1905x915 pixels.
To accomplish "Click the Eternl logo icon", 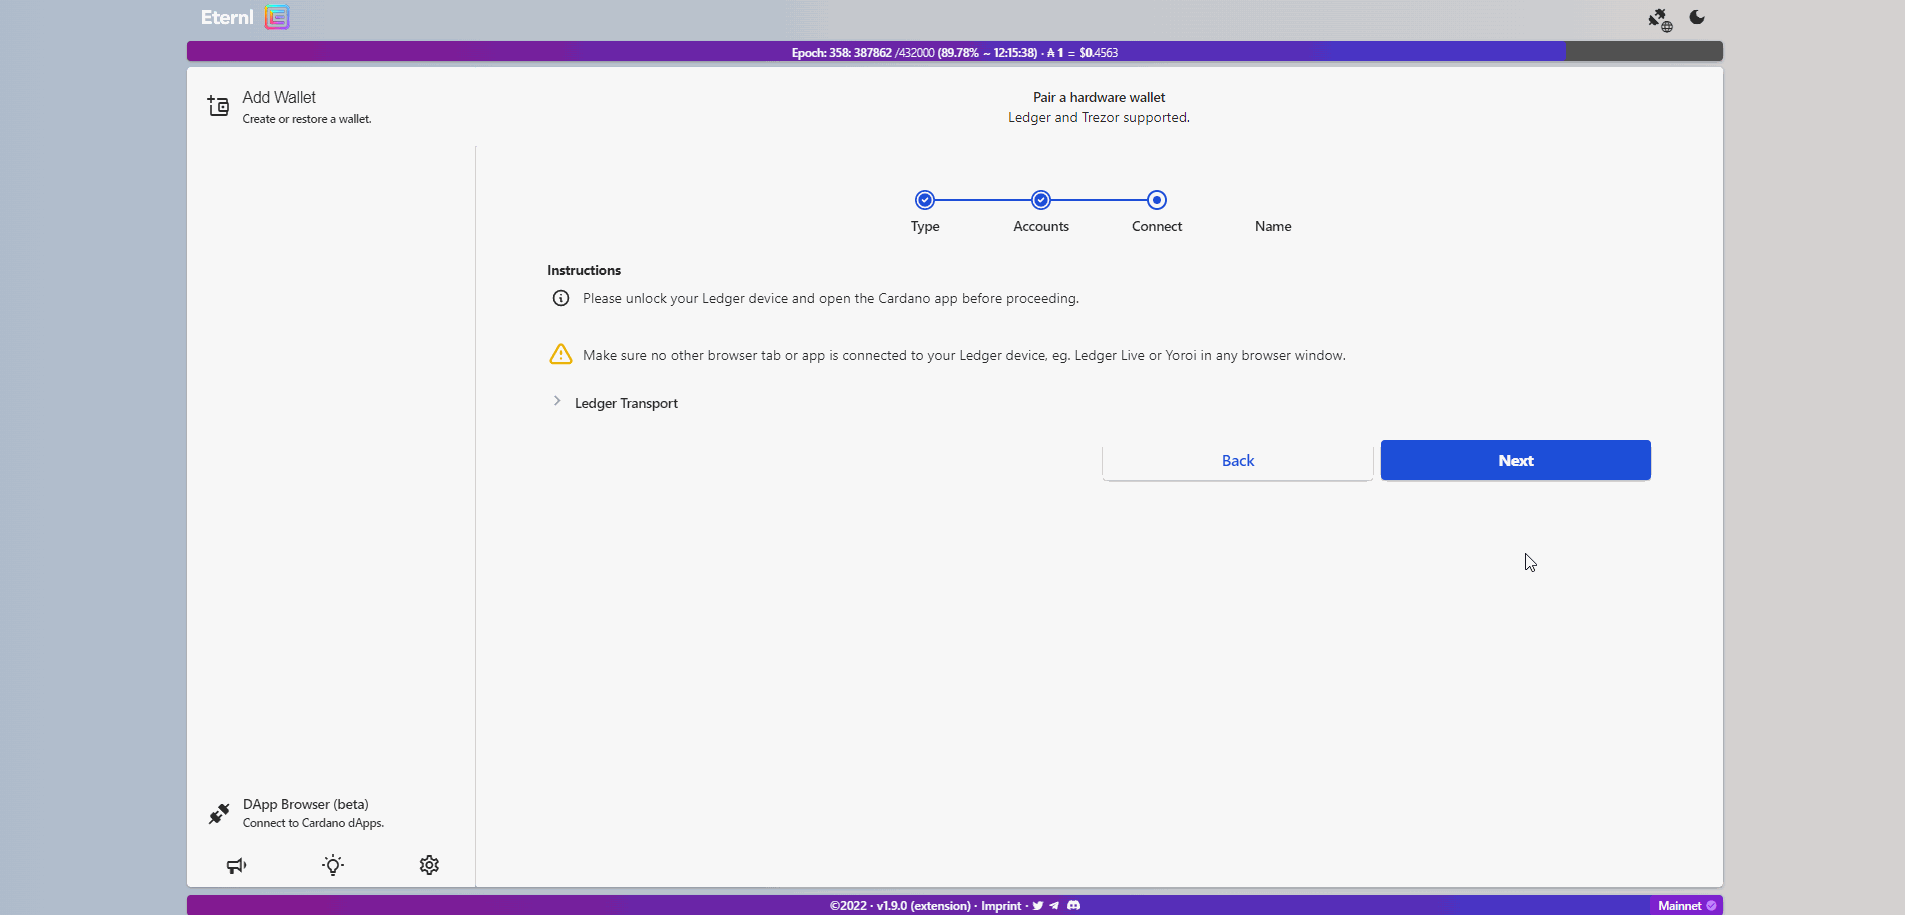I will pyautogui.click(x=277, y=17).
